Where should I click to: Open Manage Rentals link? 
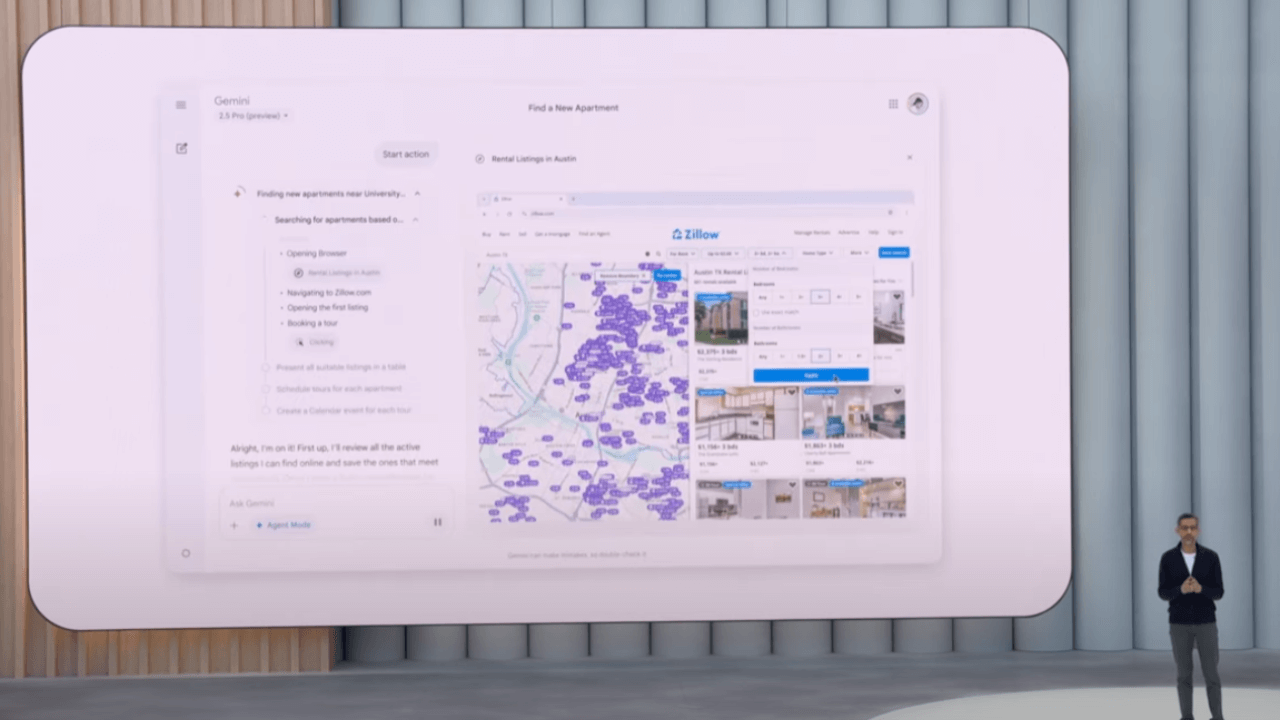(x=812, y=233)
